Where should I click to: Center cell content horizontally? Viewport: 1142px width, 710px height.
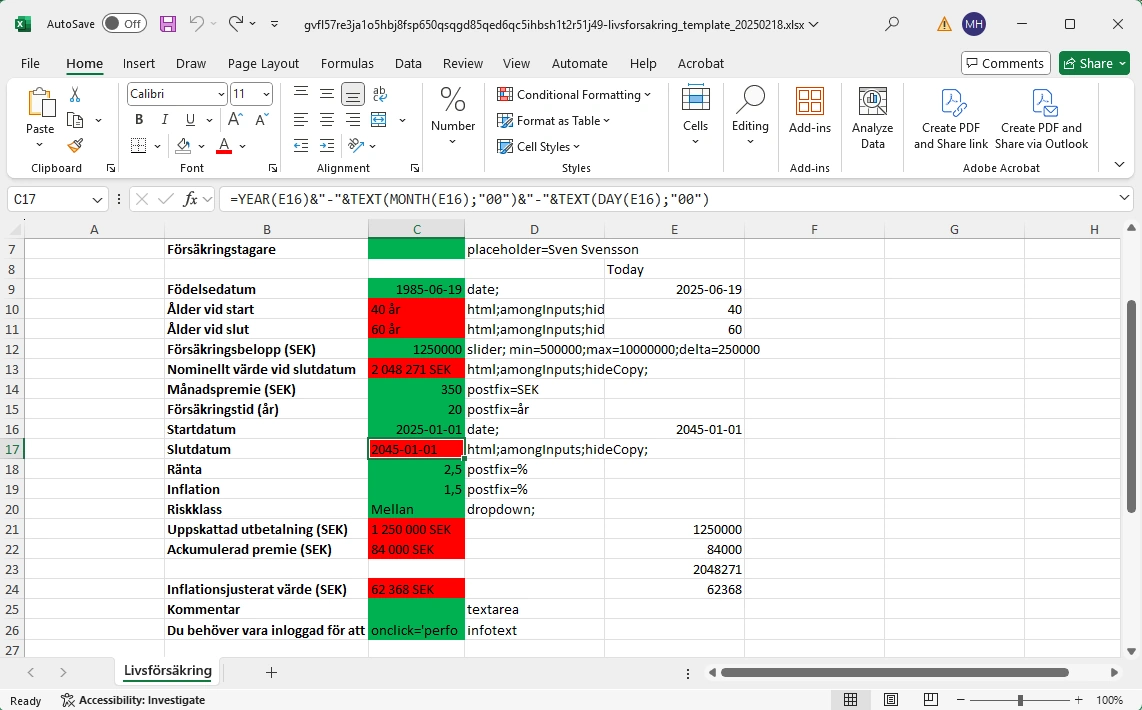tap(327, 119)
